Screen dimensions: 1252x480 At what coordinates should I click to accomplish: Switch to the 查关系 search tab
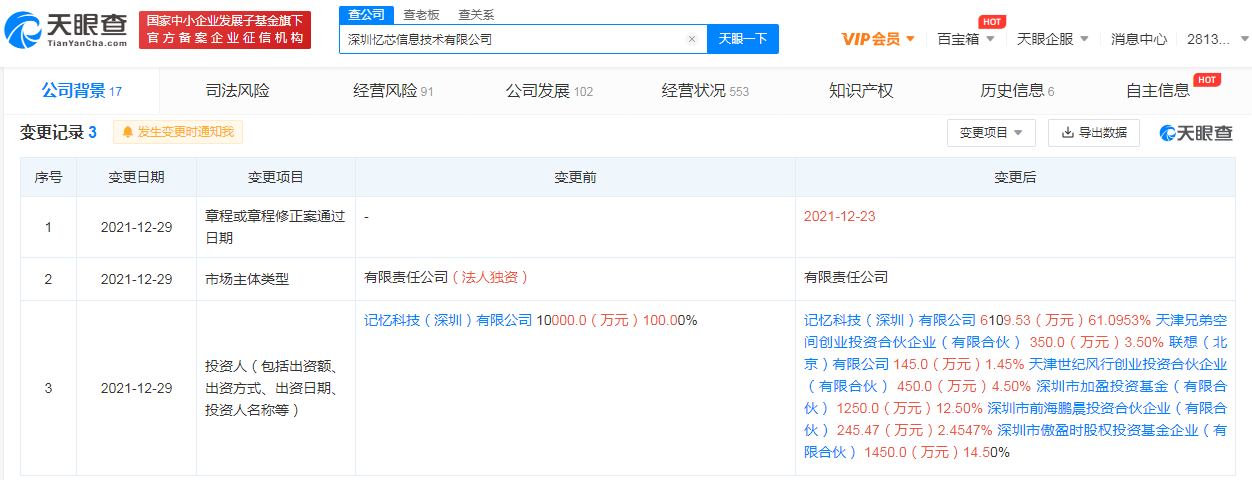click(476, 14)
